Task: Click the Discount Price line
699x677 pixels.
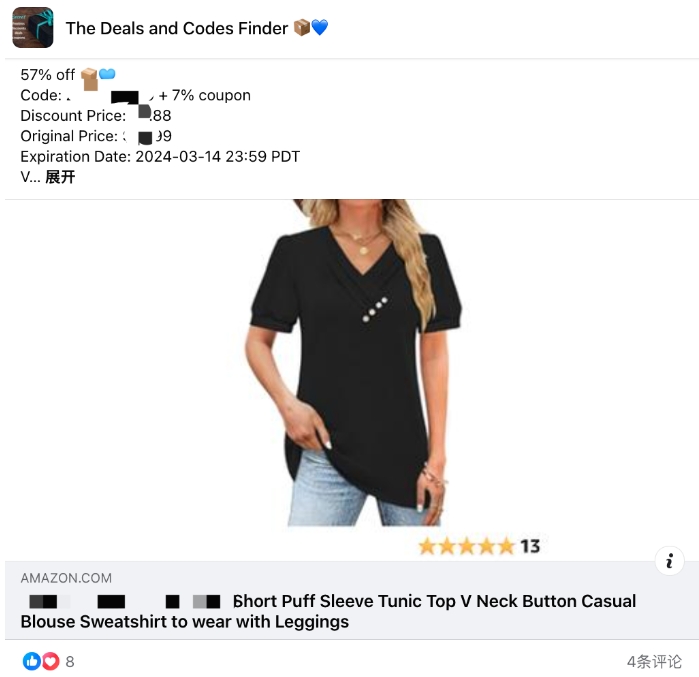Action: point(96,115)
